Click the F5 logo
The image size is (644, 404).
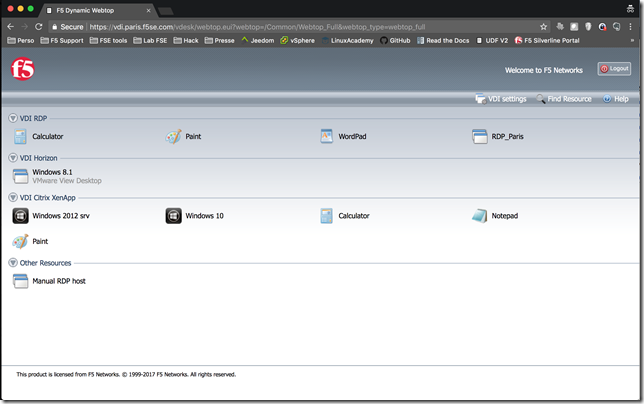(x=23, y=69)
